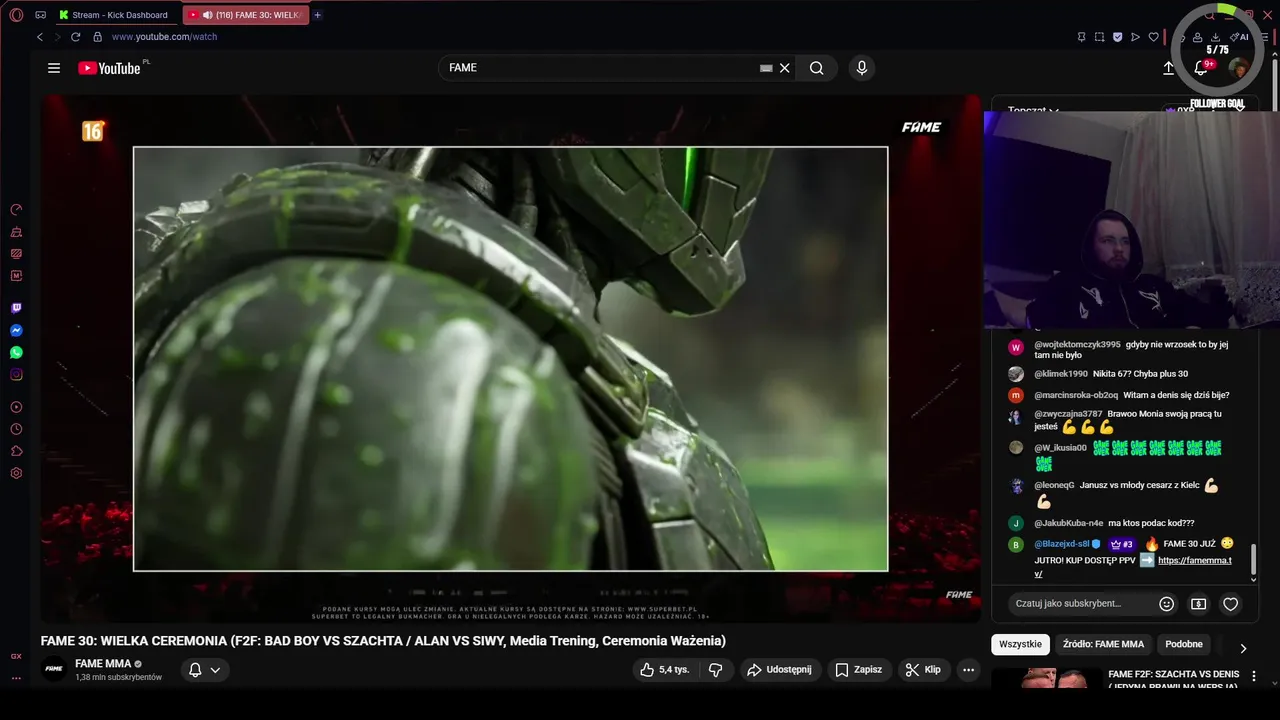This screenshot has width=1280, height=720.
Task: Open more actions three-dot menu under video
Action: click(x=968, y=670)
